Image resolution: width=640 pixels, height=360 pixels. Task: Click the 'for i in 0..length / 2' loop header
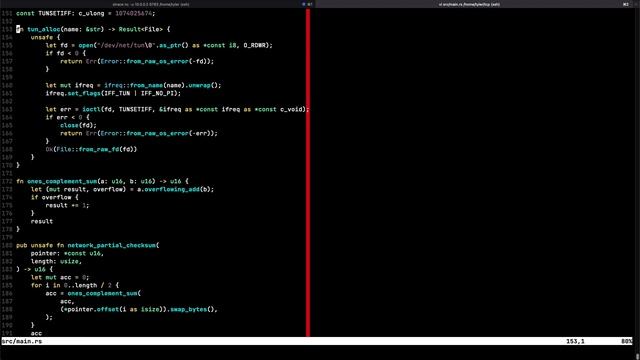tap(71, 285)
